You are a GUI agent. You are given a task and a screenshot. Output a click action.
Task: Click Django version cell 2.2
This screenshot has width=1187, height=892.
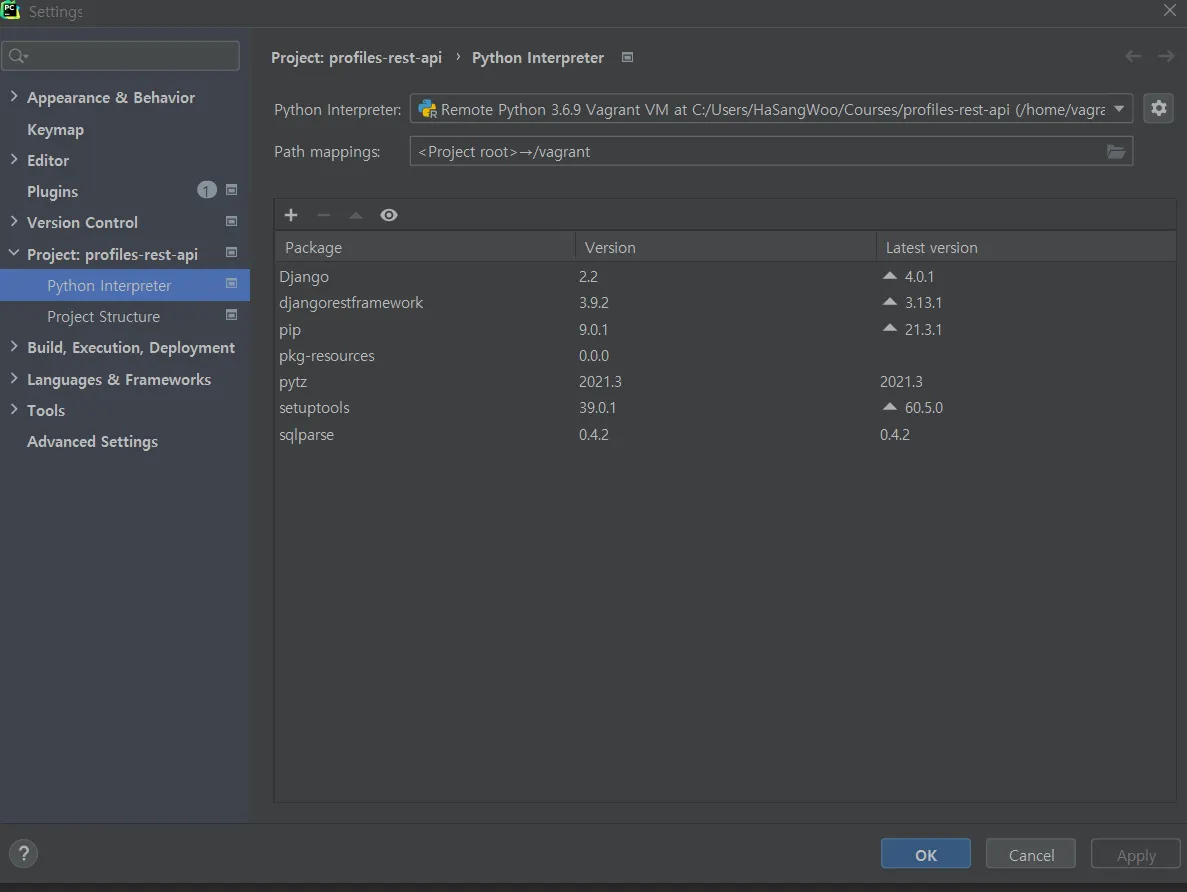588,276
